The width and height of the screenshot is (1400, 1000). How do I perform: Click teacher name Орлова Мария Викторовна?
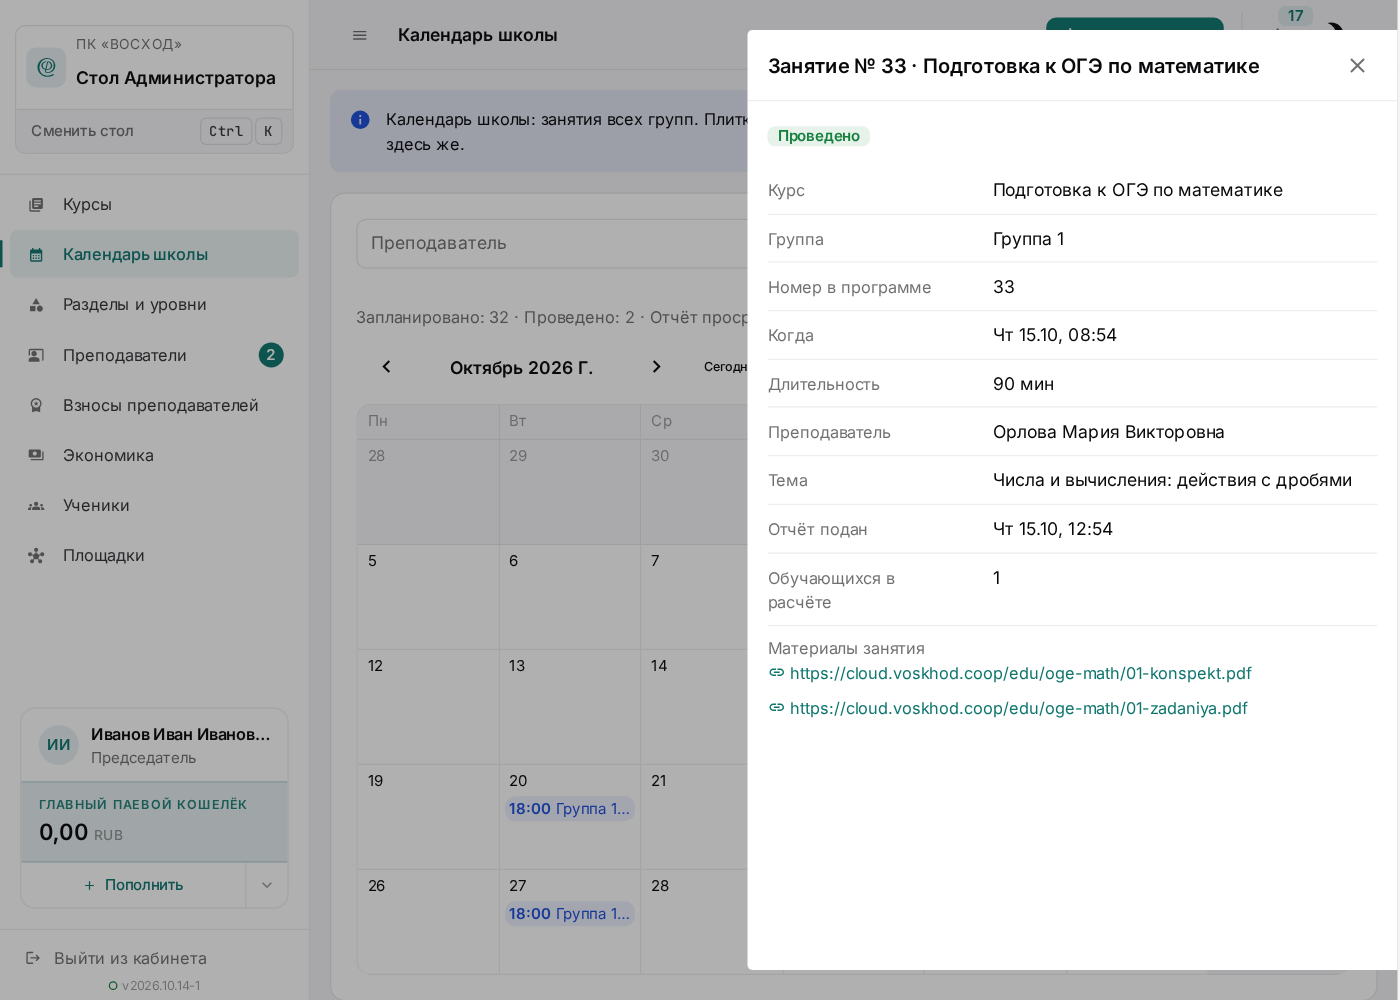[x=1108, y=432]
